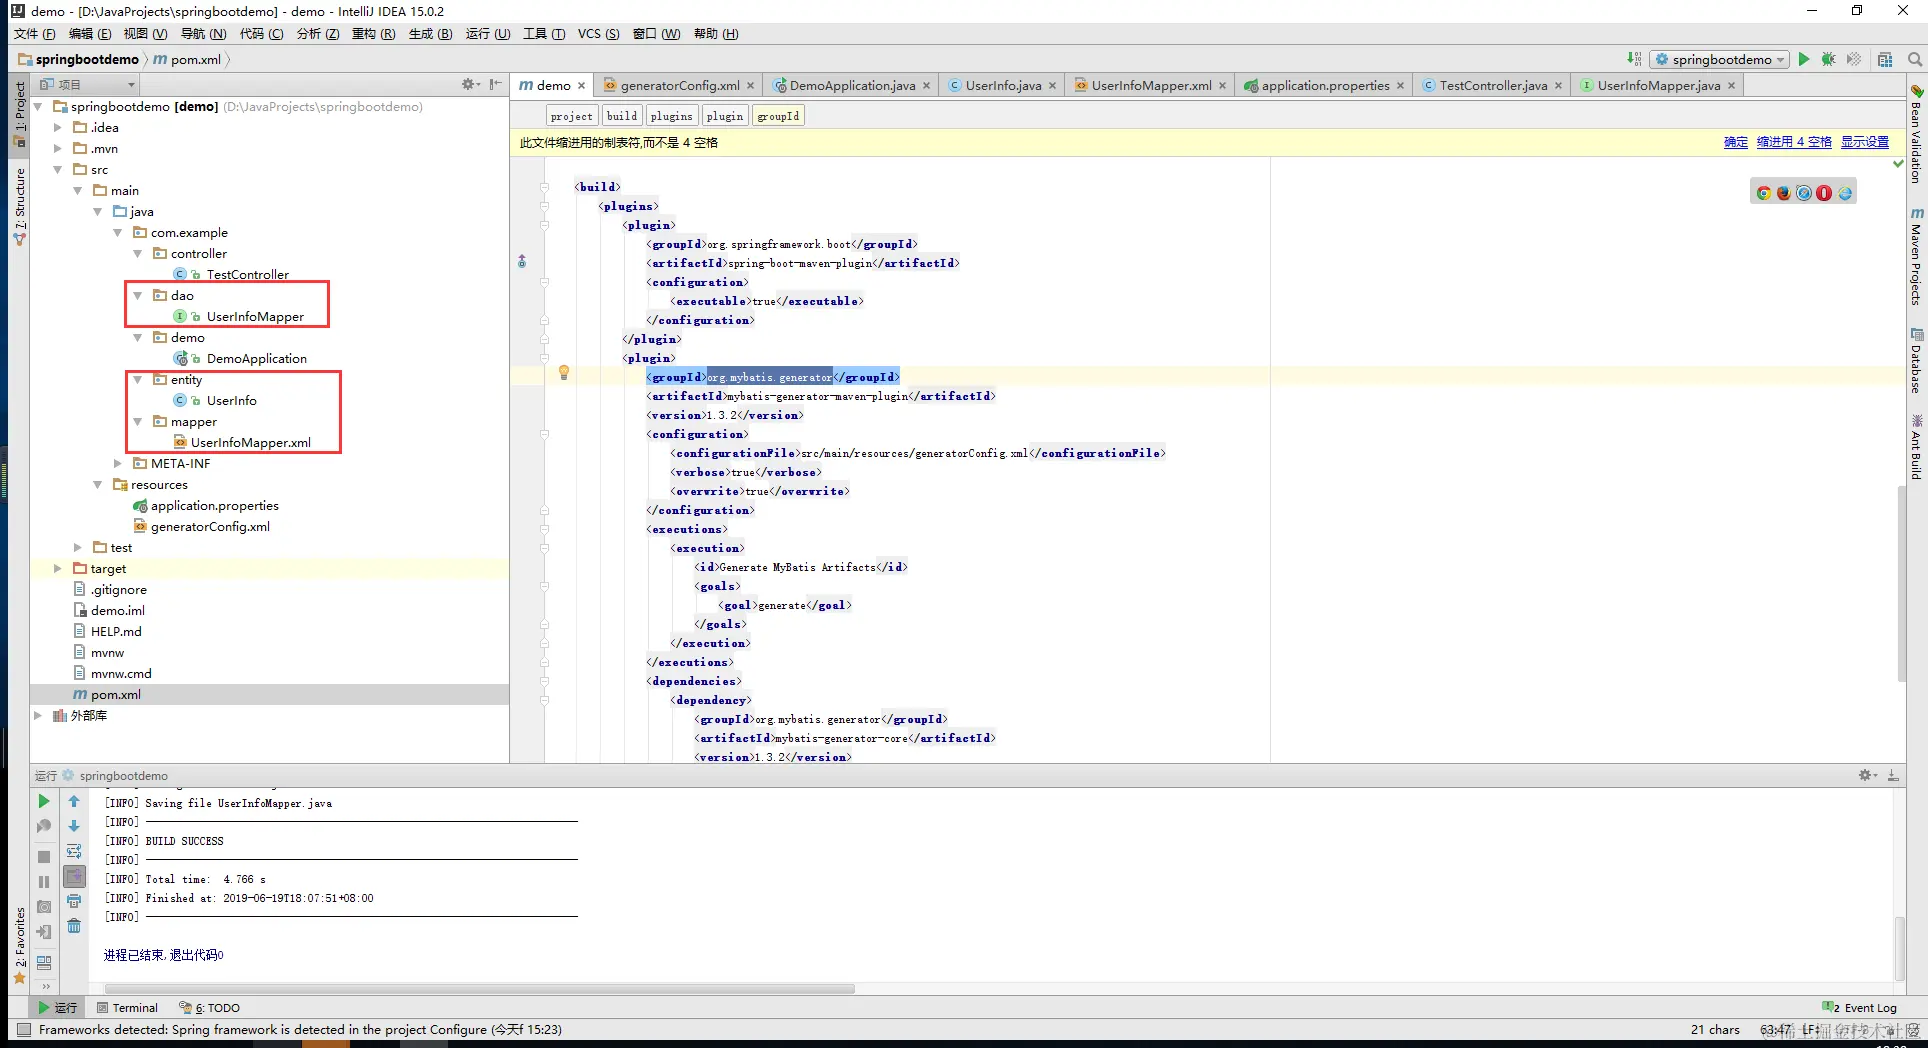
Task: Expand the META-INF folder
Action: [x=118, y=463]
